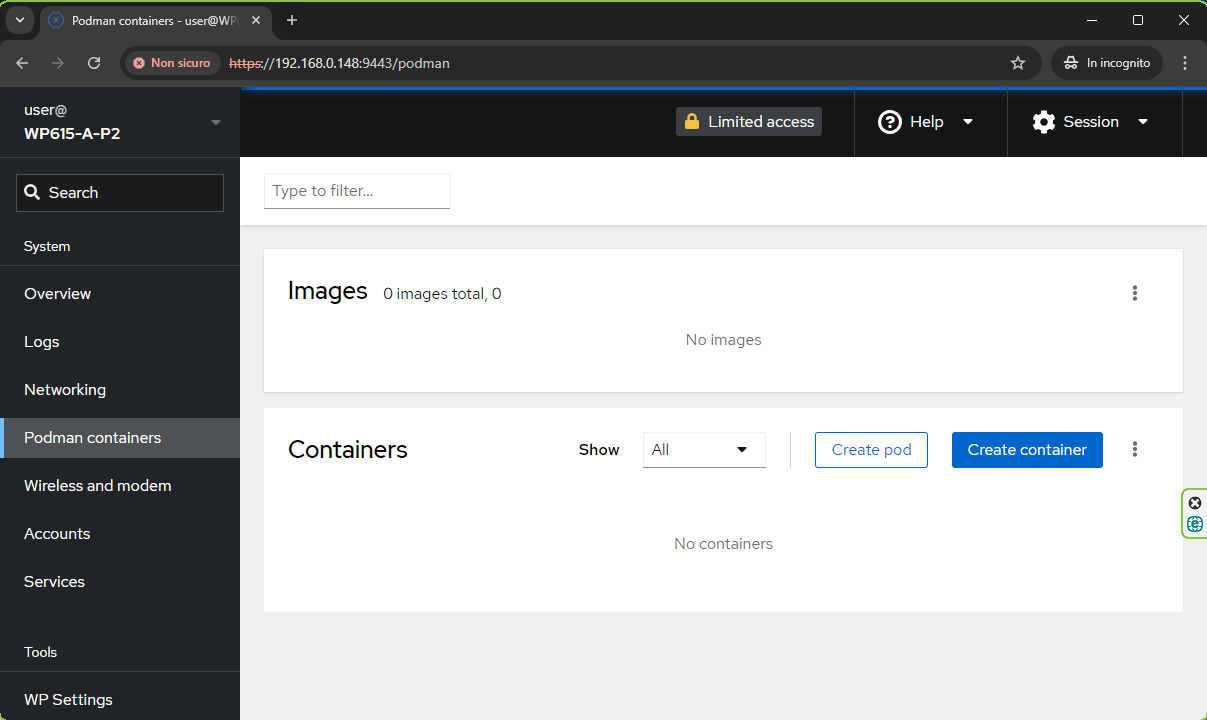
Task: Expand the host switcher user@WP615-A-P2
Action: coord(120,122)
